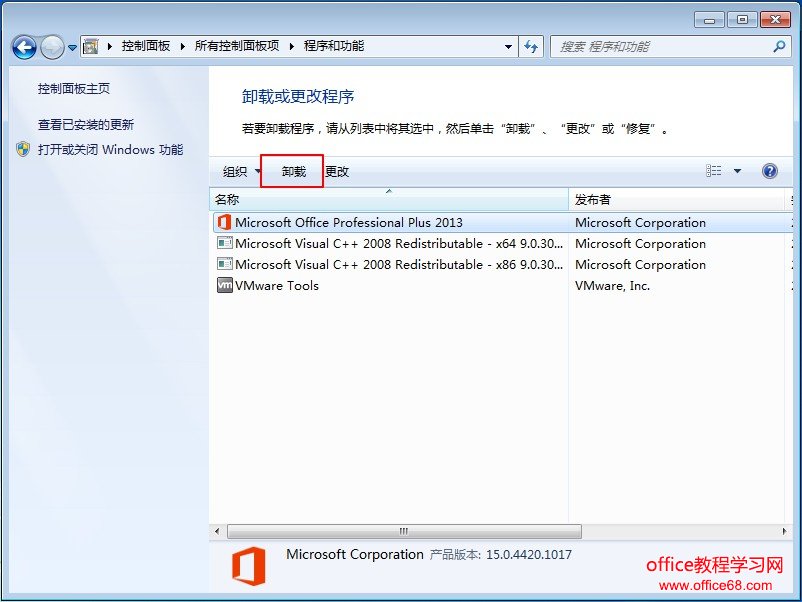Click 更改 in the toolbar
Screen dimensions: 802x602
tap(337, 172)
